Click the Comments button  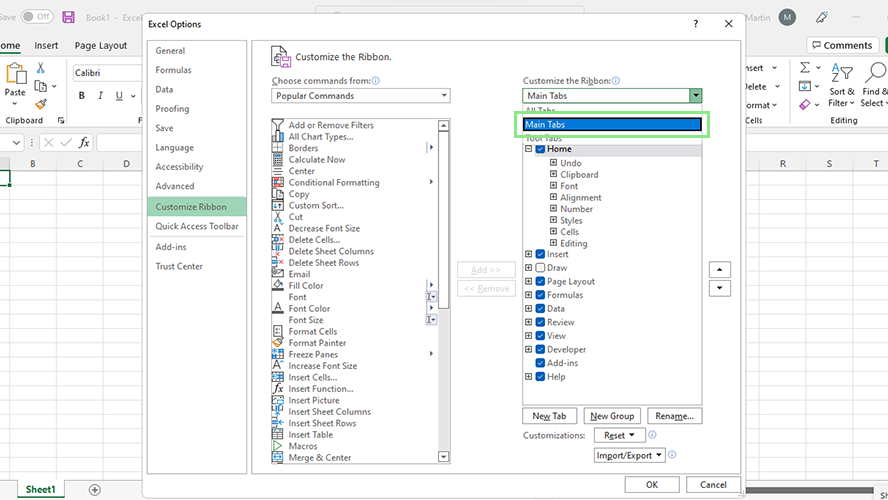842,45
